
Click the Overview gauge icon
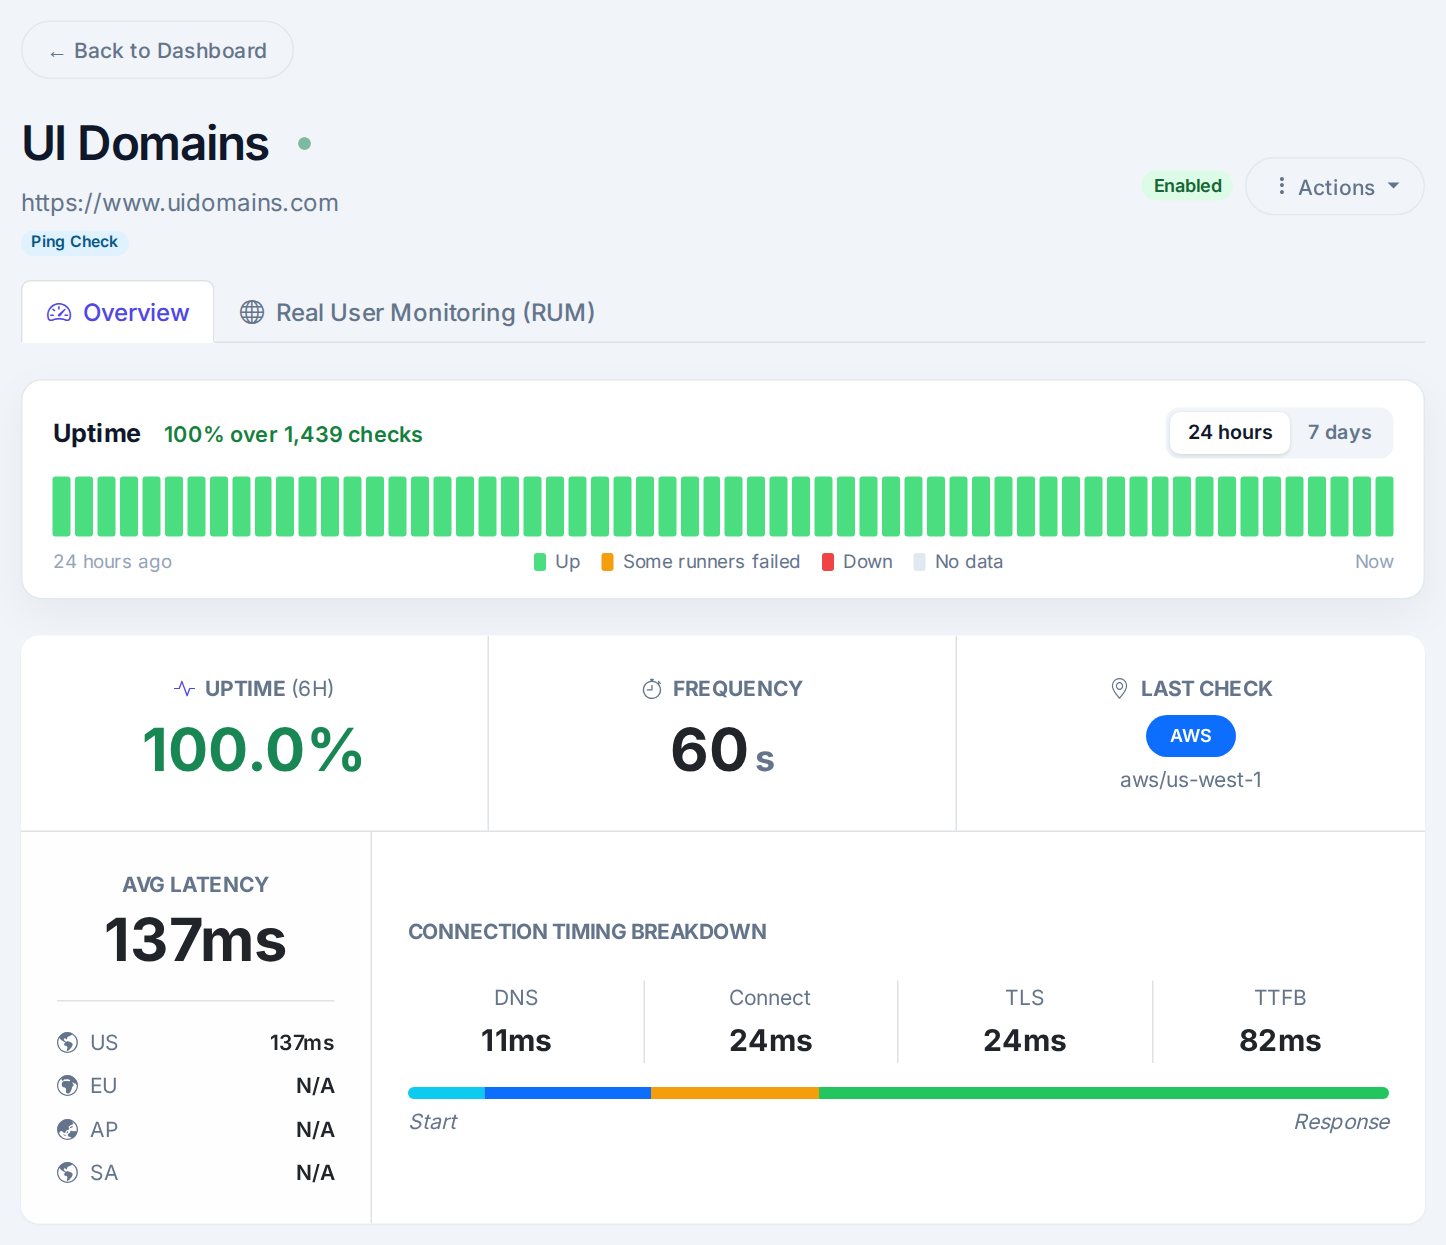[59, 313]
